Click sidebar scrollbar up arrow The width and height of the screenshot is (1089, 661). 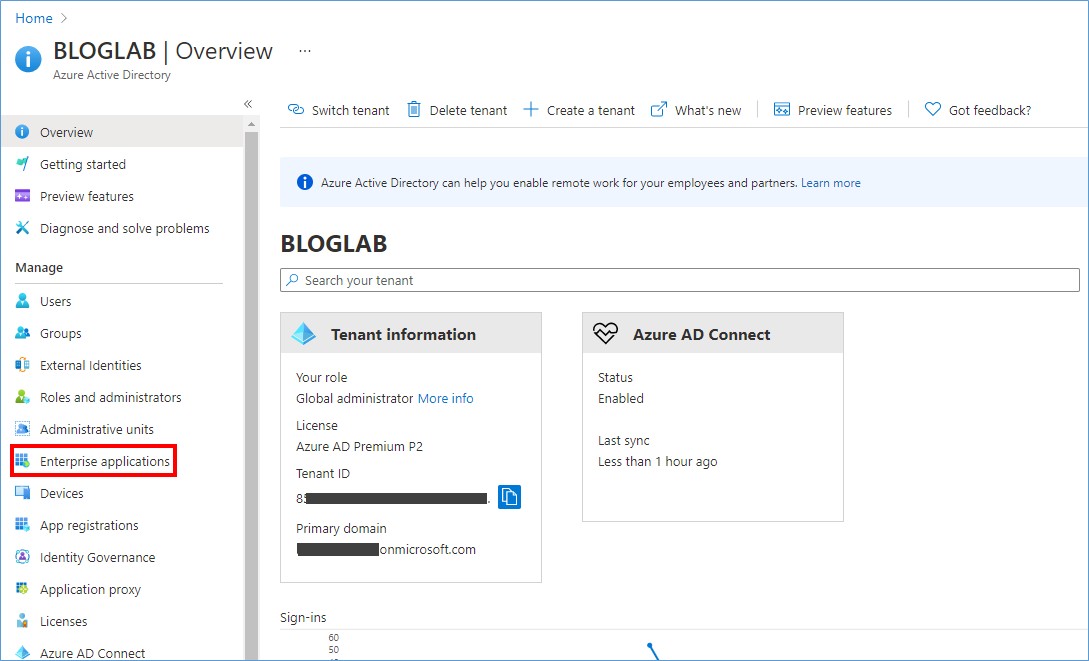[x=251, y=124]
